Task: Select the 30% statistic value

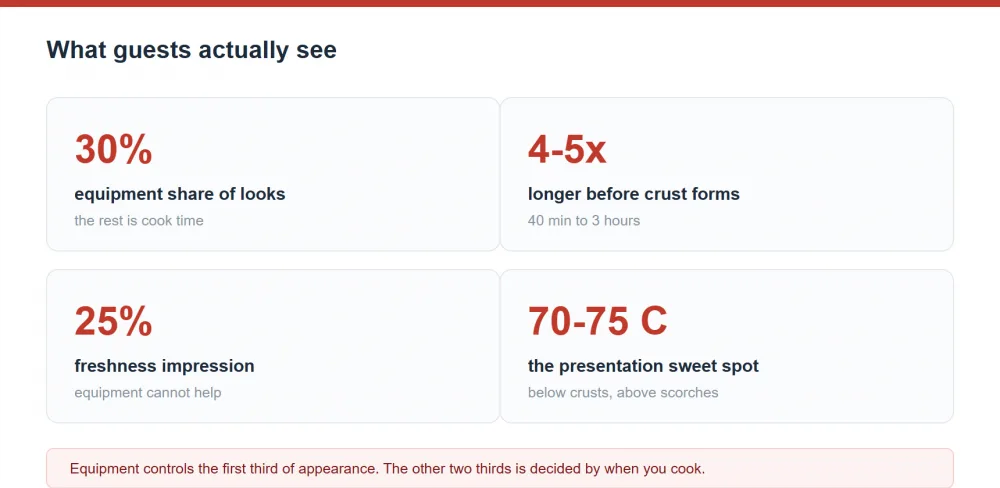Action: pos(114,149)
